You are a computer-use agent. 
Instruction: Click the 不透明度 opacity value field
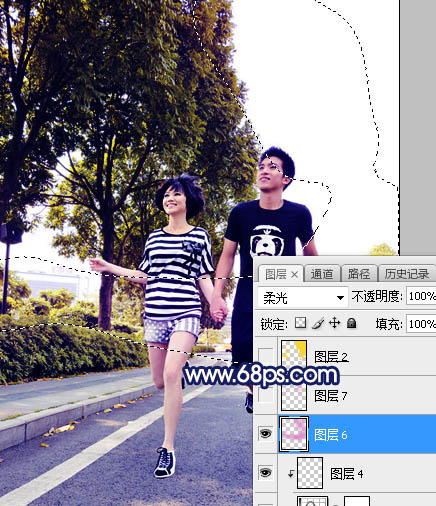[421, 296]
